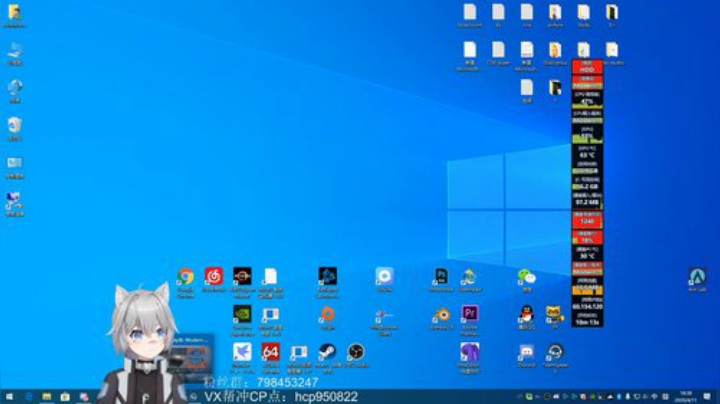Open the blue bird app shortcut
Image resolution: width=720 pixels, height=404 pixels.
(242, 352)
